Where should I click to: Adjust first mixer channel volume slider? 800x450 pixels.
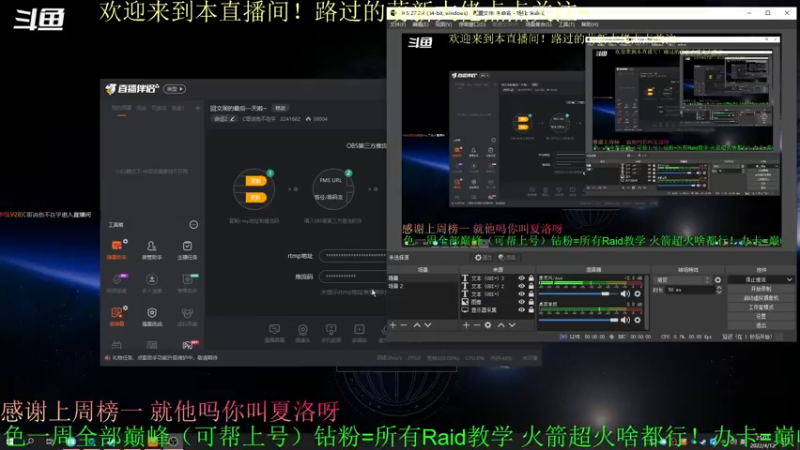[x=578, y=294]
